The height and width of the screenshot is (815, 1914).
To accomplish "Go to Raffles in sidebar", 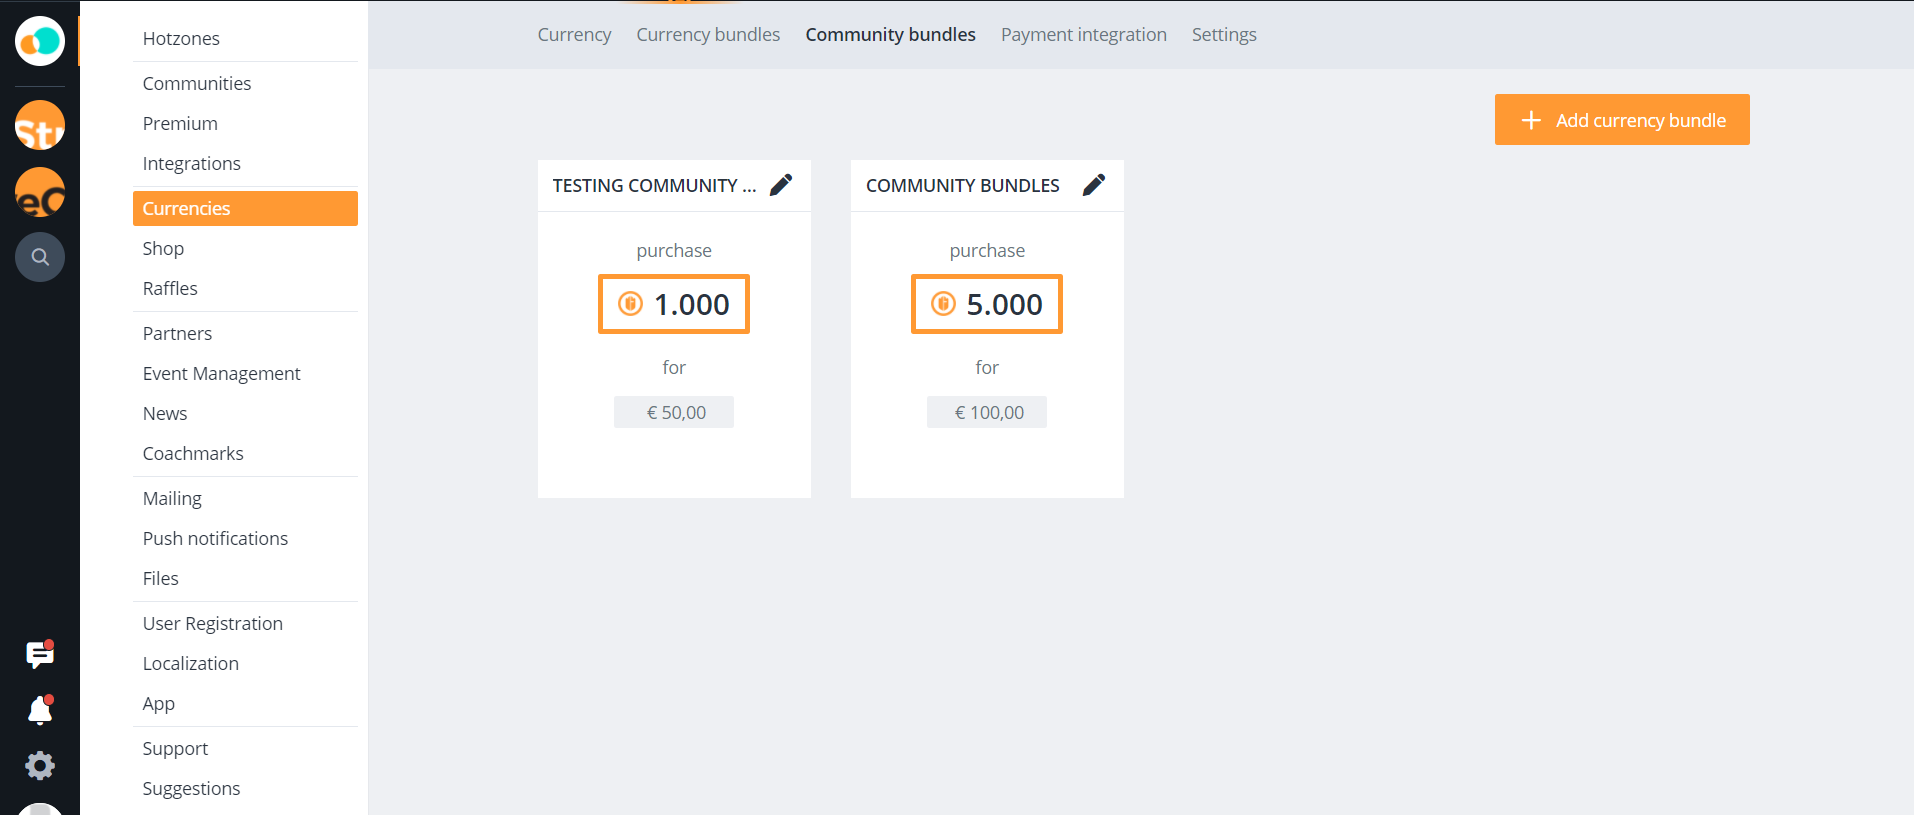I will (x=170, y=289).
